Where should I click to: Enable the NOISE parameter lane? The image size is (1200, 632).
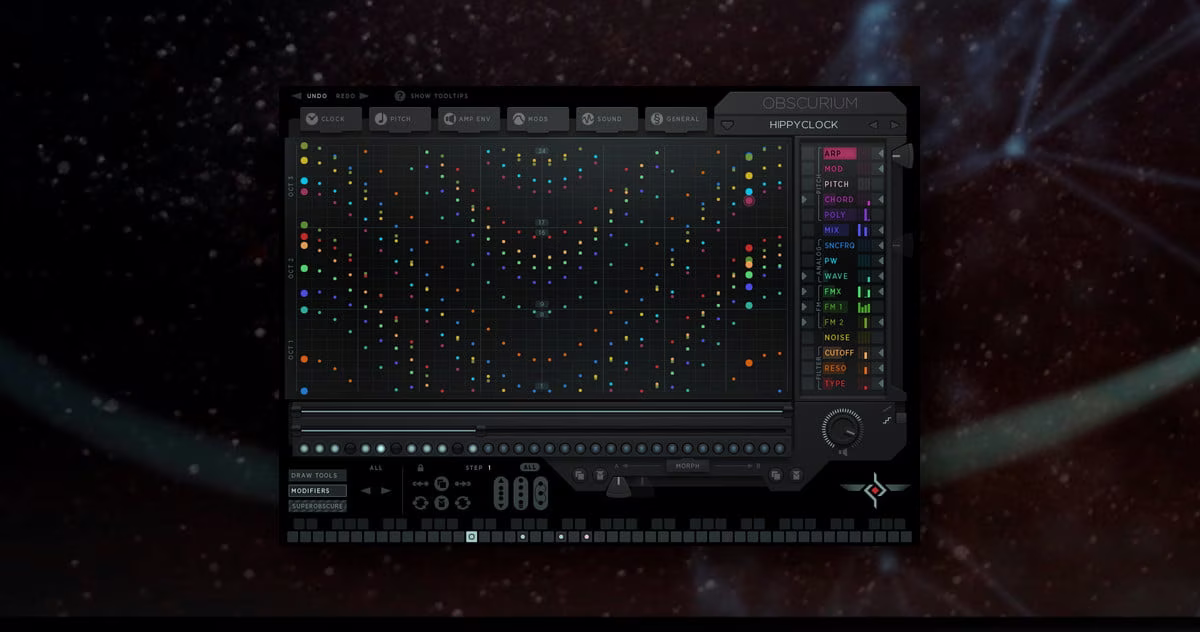[838, 337]
